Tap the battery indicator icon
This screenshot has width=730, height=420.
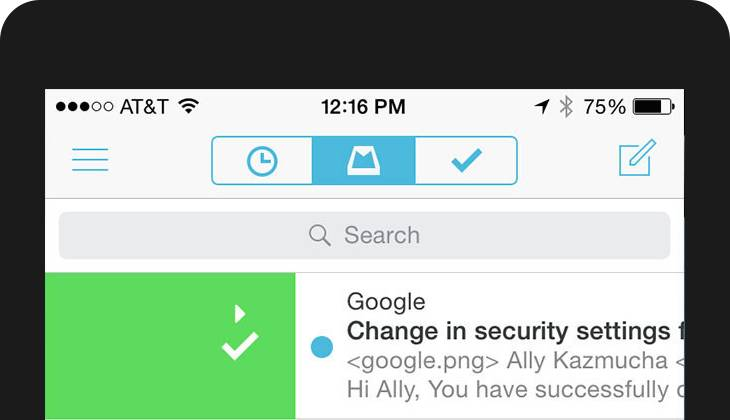pos(654,107)
